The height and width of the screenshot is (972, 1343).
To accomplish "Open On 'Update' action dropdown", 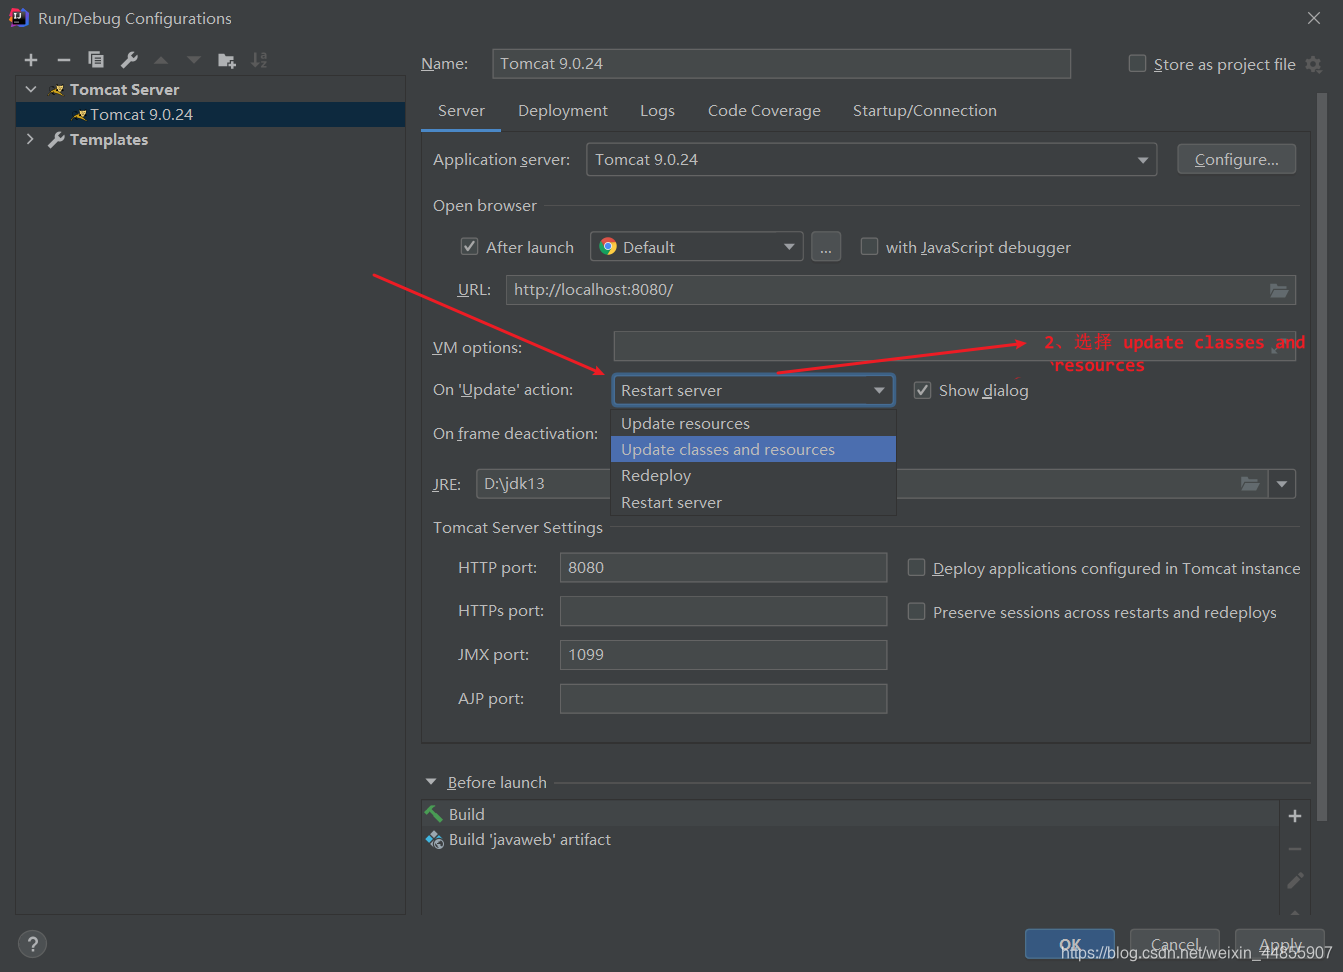I will 753,390.
